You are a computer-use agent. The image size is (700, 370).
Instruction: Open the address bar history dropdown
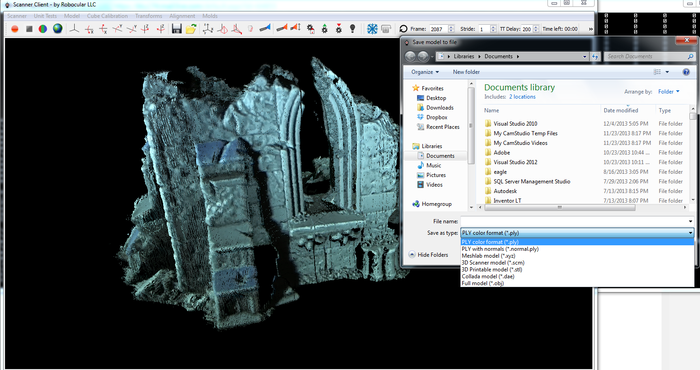tap(585, 57)
